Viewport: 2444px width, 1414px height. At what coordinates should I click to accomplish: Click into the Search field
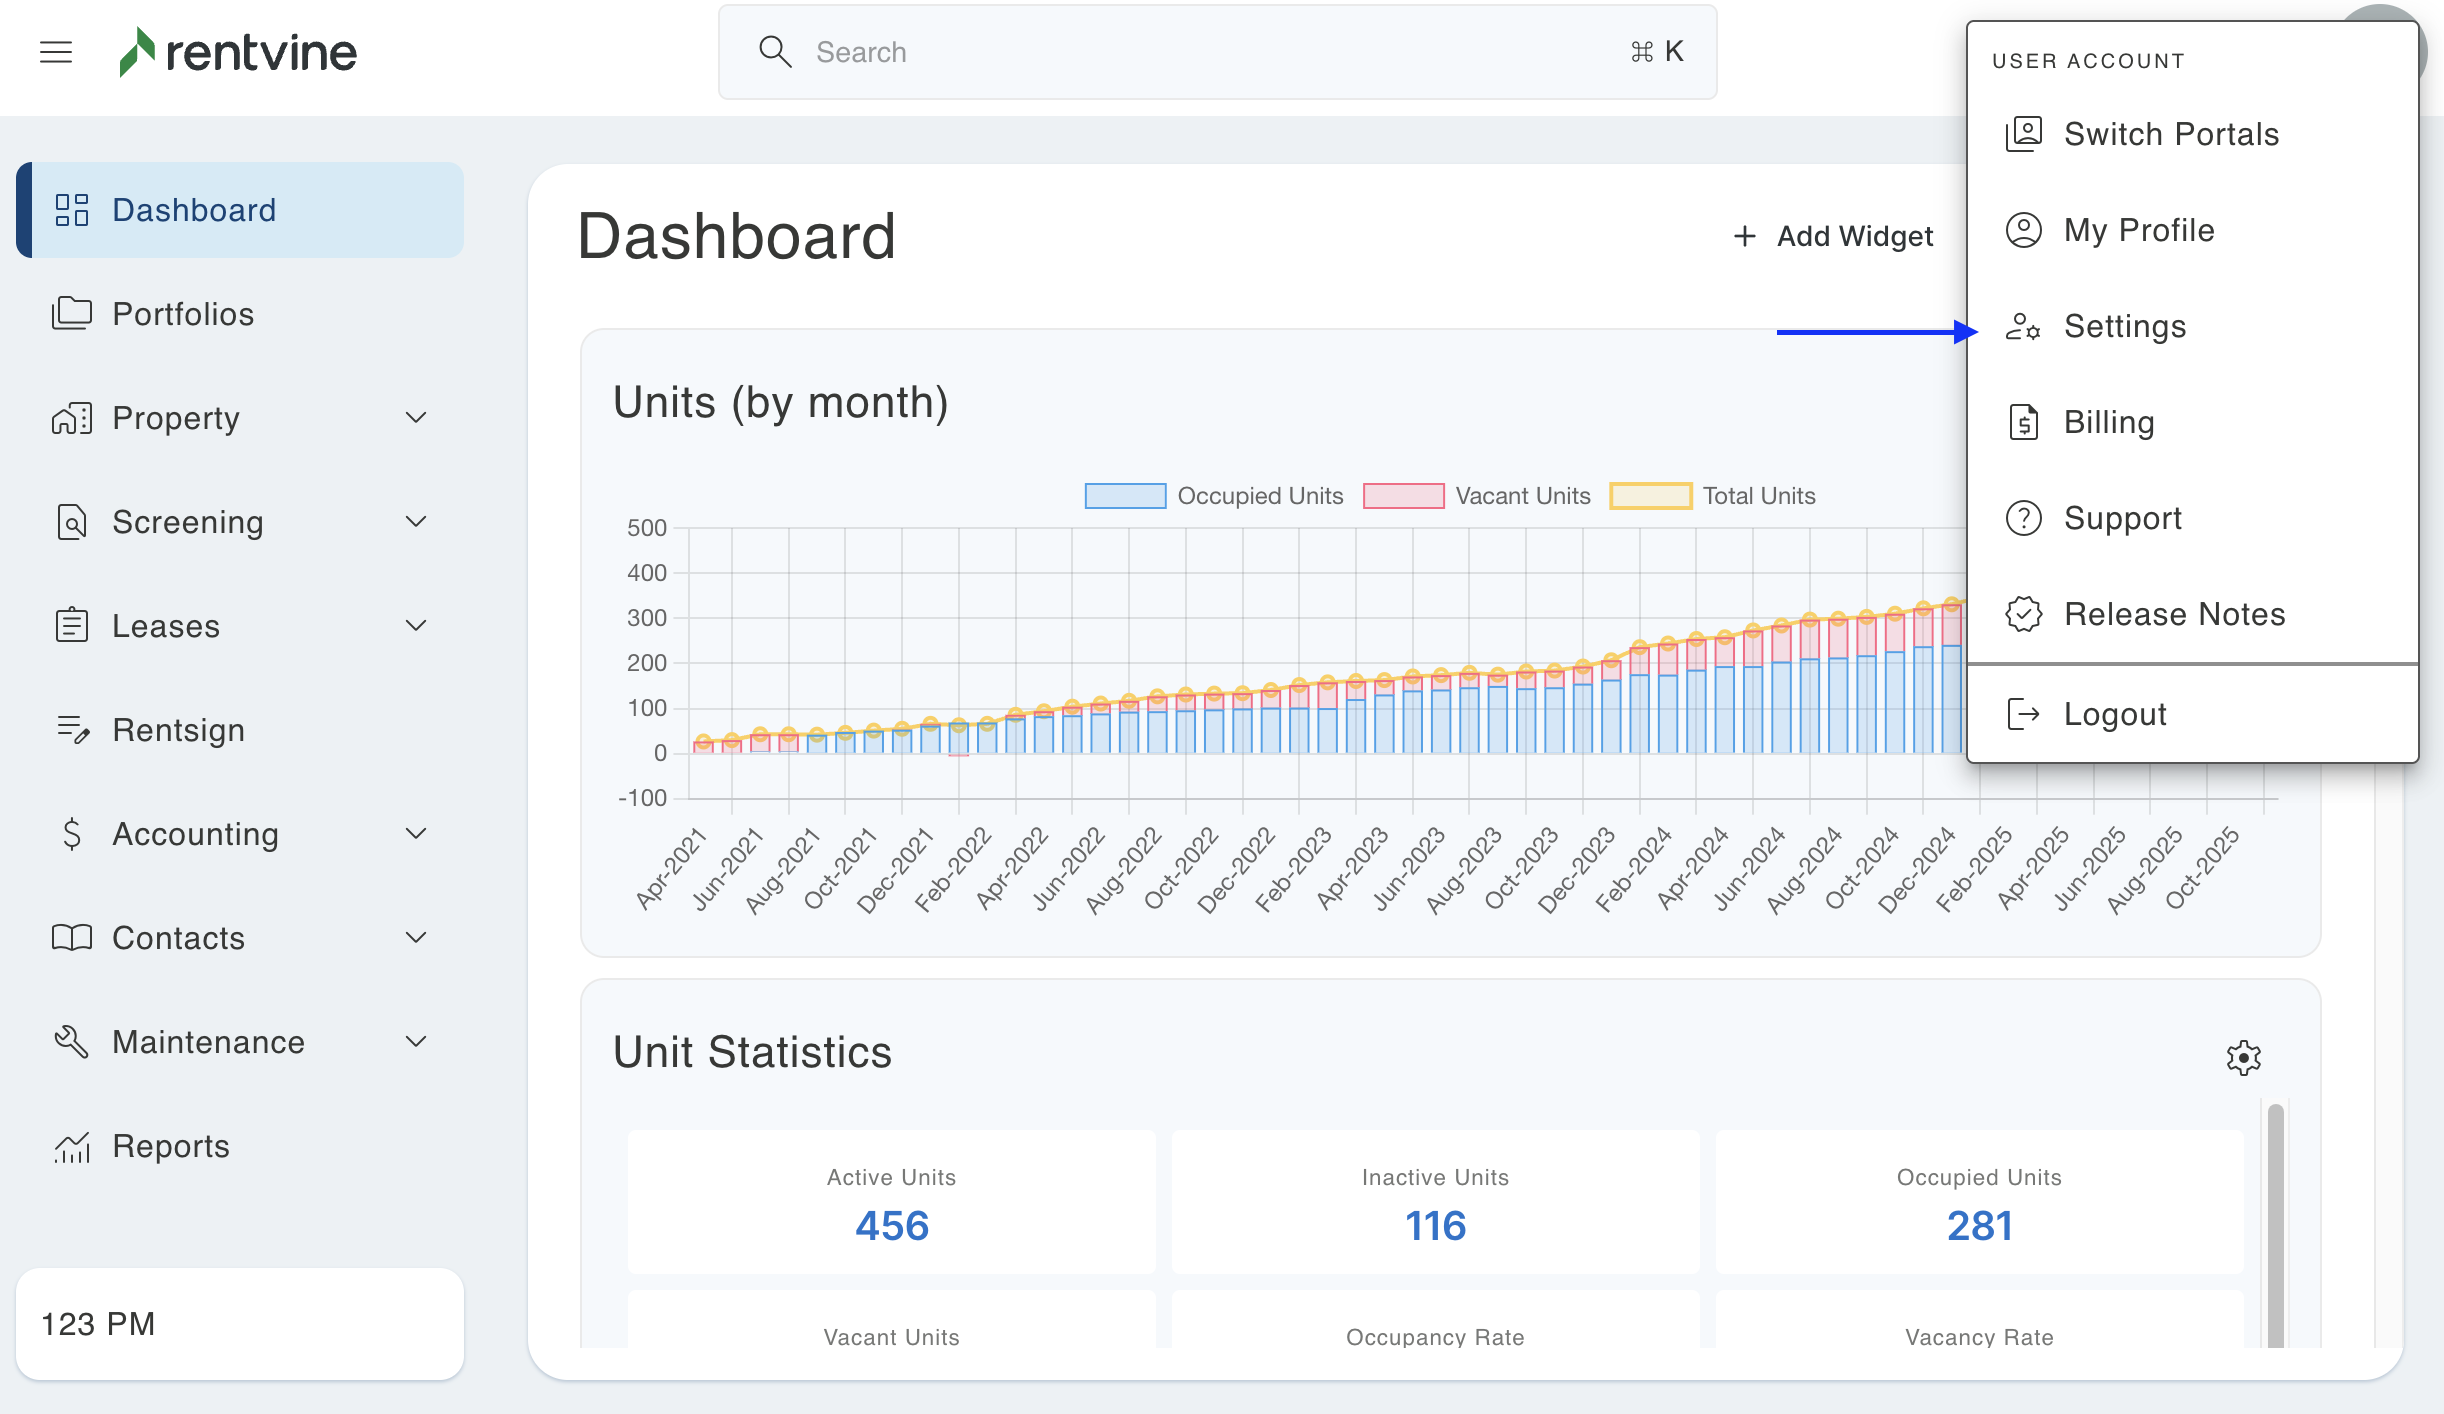click(1215, 52)
